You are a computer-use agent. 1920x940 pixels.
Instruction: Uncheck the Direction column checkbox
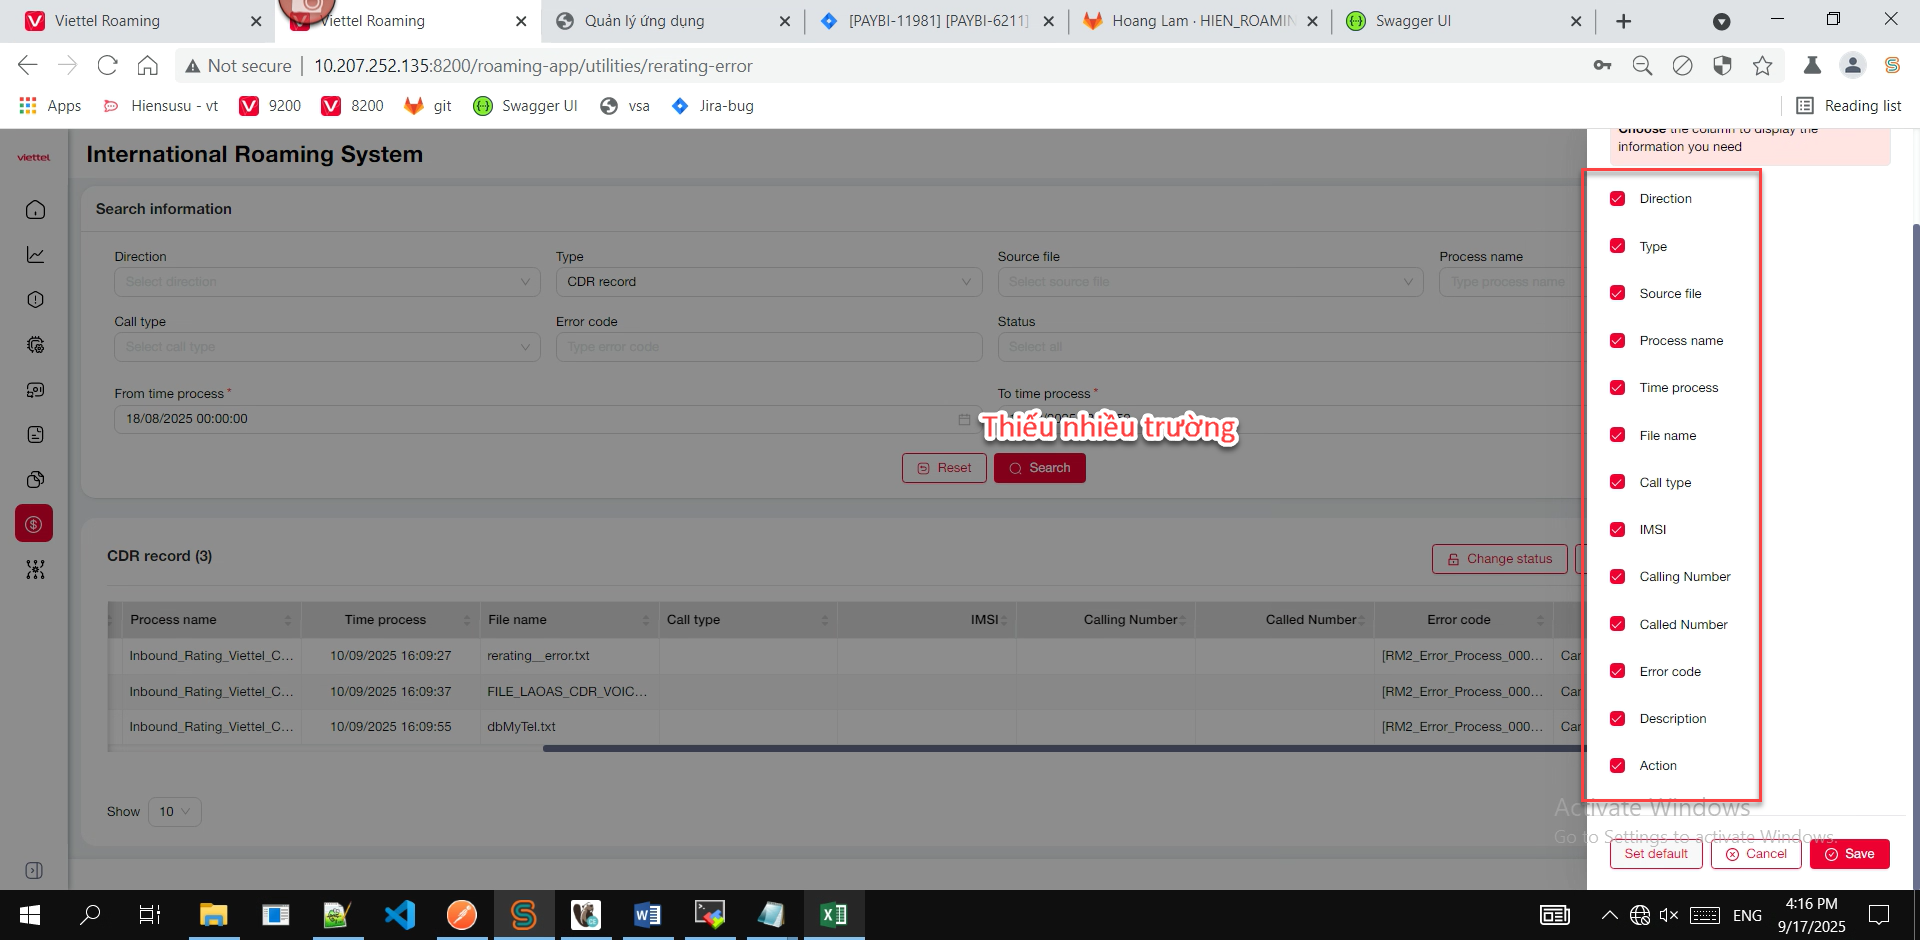pyautogui.click(x=1617, y=199)
